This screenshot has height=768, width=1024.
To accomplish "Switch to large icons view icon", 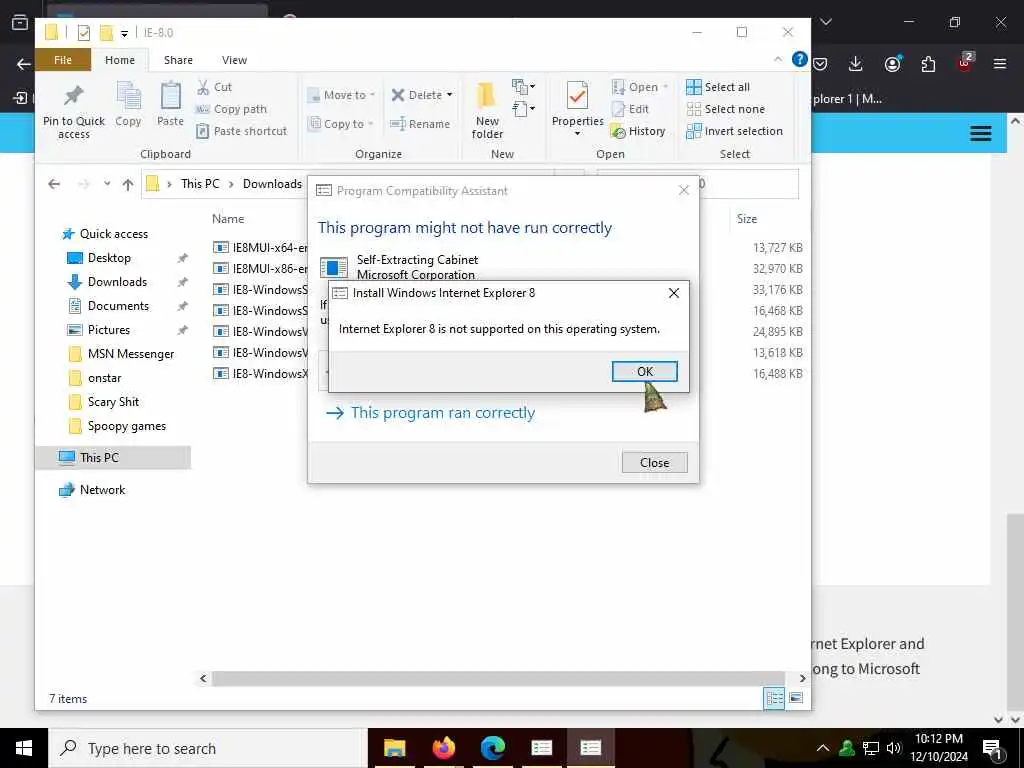I will (796, 699).
